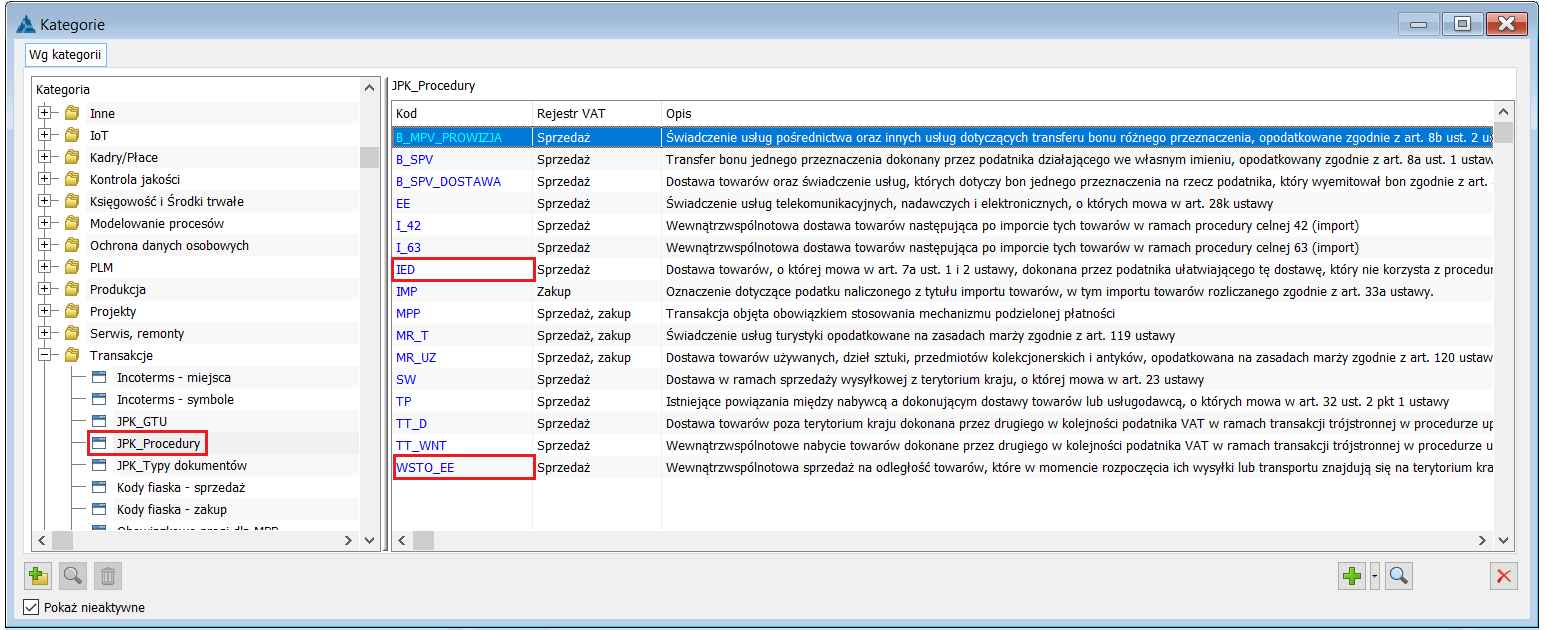Select the SW code cell
The width and height of the screenshot is (1546, 630).
[462, 378]
